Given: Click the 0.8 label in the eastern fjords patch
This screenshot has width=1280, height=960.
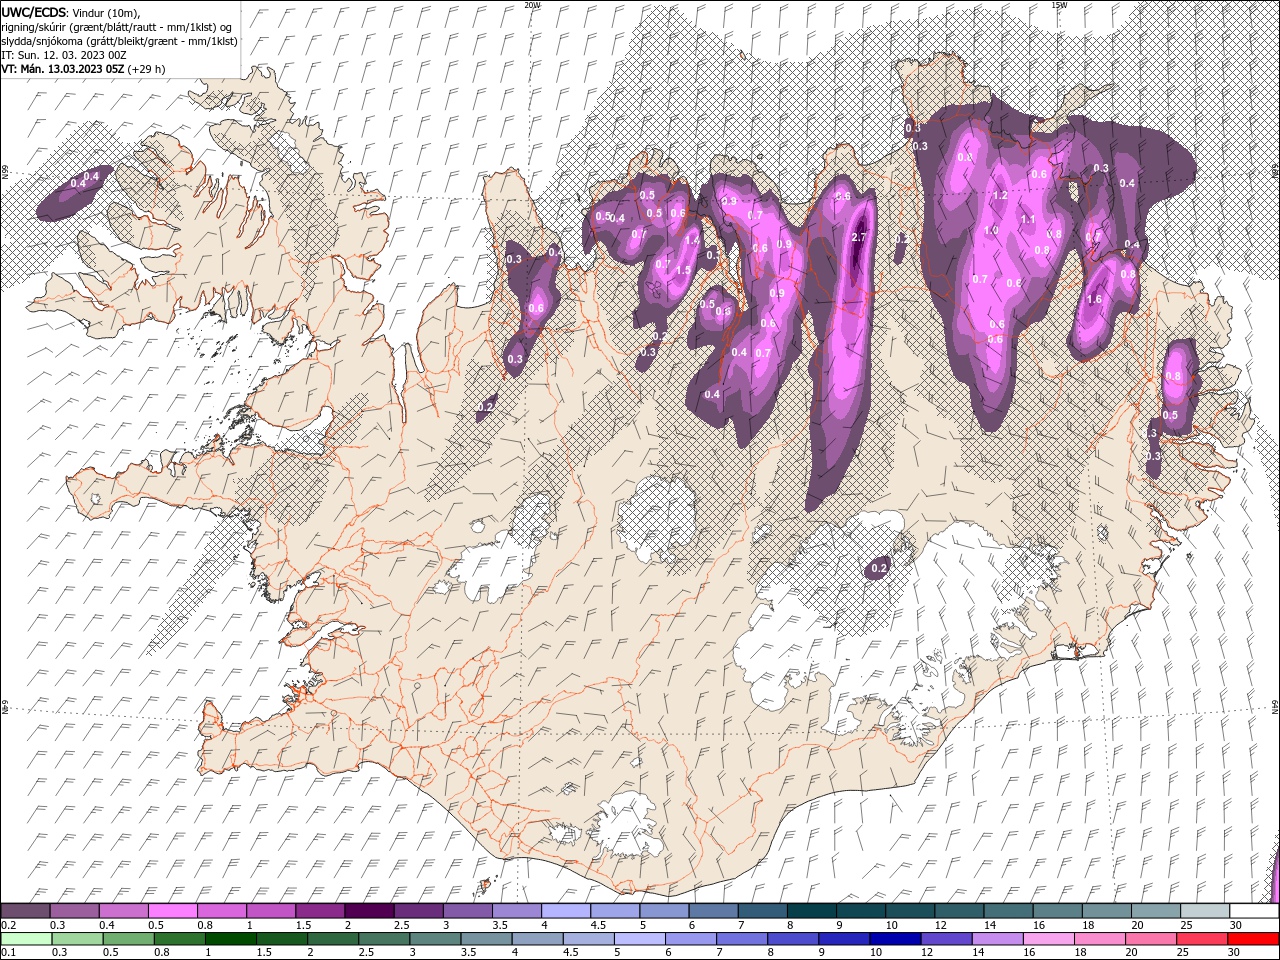Looking at the screenshot, I should 1173,376.
